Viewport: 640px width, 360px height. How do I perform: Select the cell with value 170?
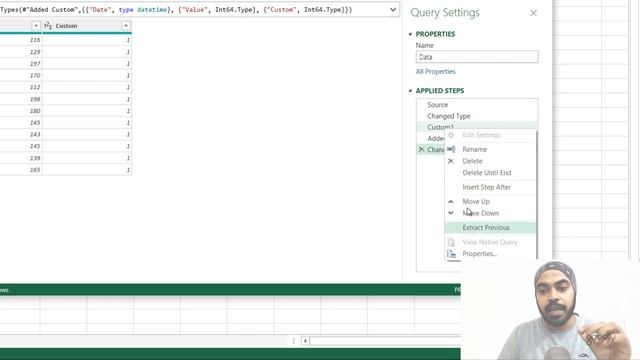coord(21,76)
